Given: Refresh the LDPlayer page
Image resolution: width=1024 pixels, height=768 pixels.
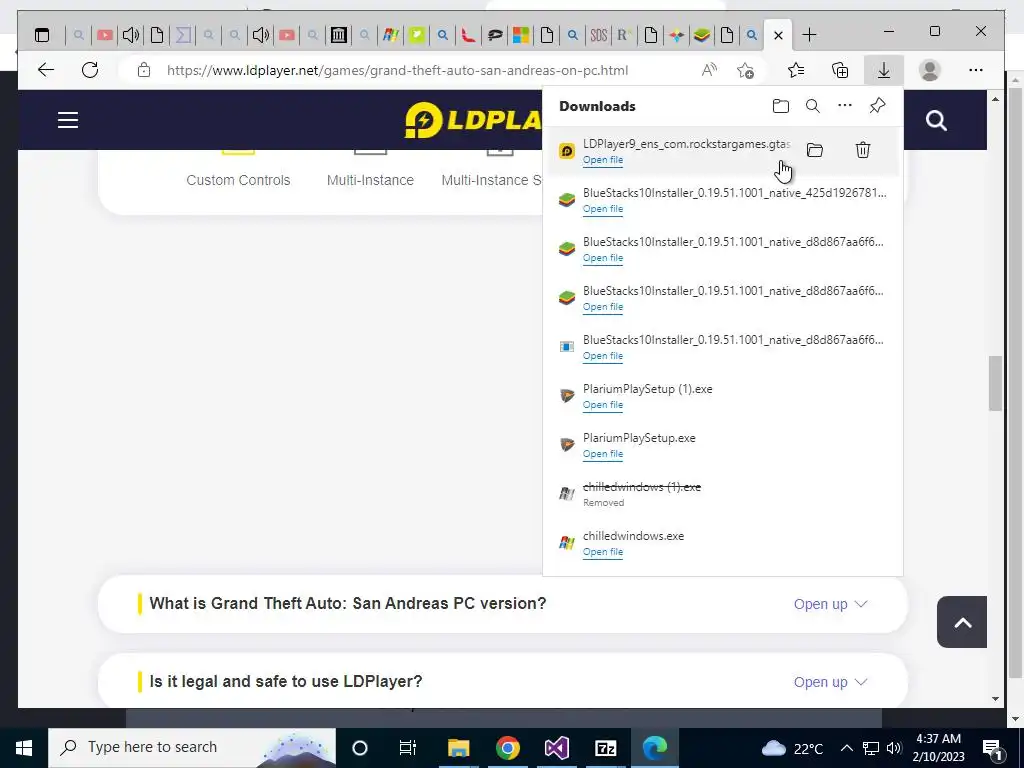Looking at the screenshot, I should [x=90, y=70].
